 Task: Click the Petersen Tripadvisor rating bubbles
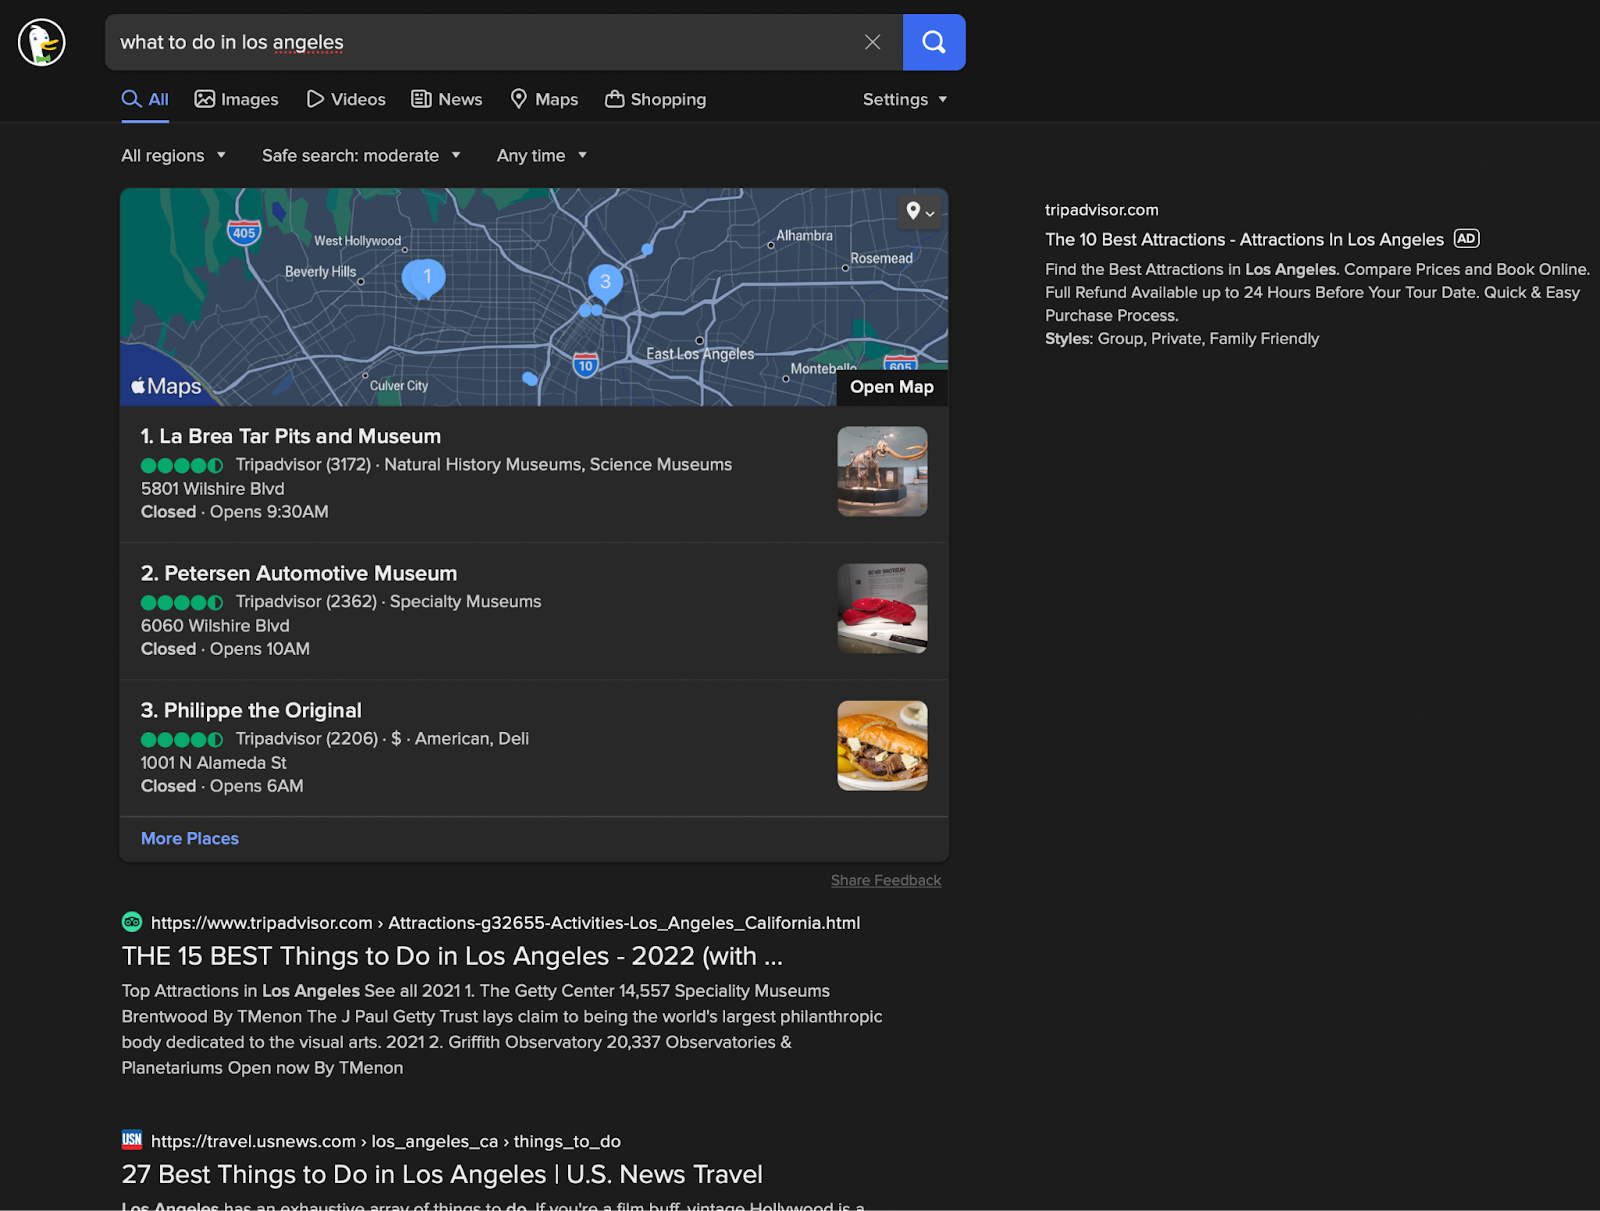(x=182, y=602)
